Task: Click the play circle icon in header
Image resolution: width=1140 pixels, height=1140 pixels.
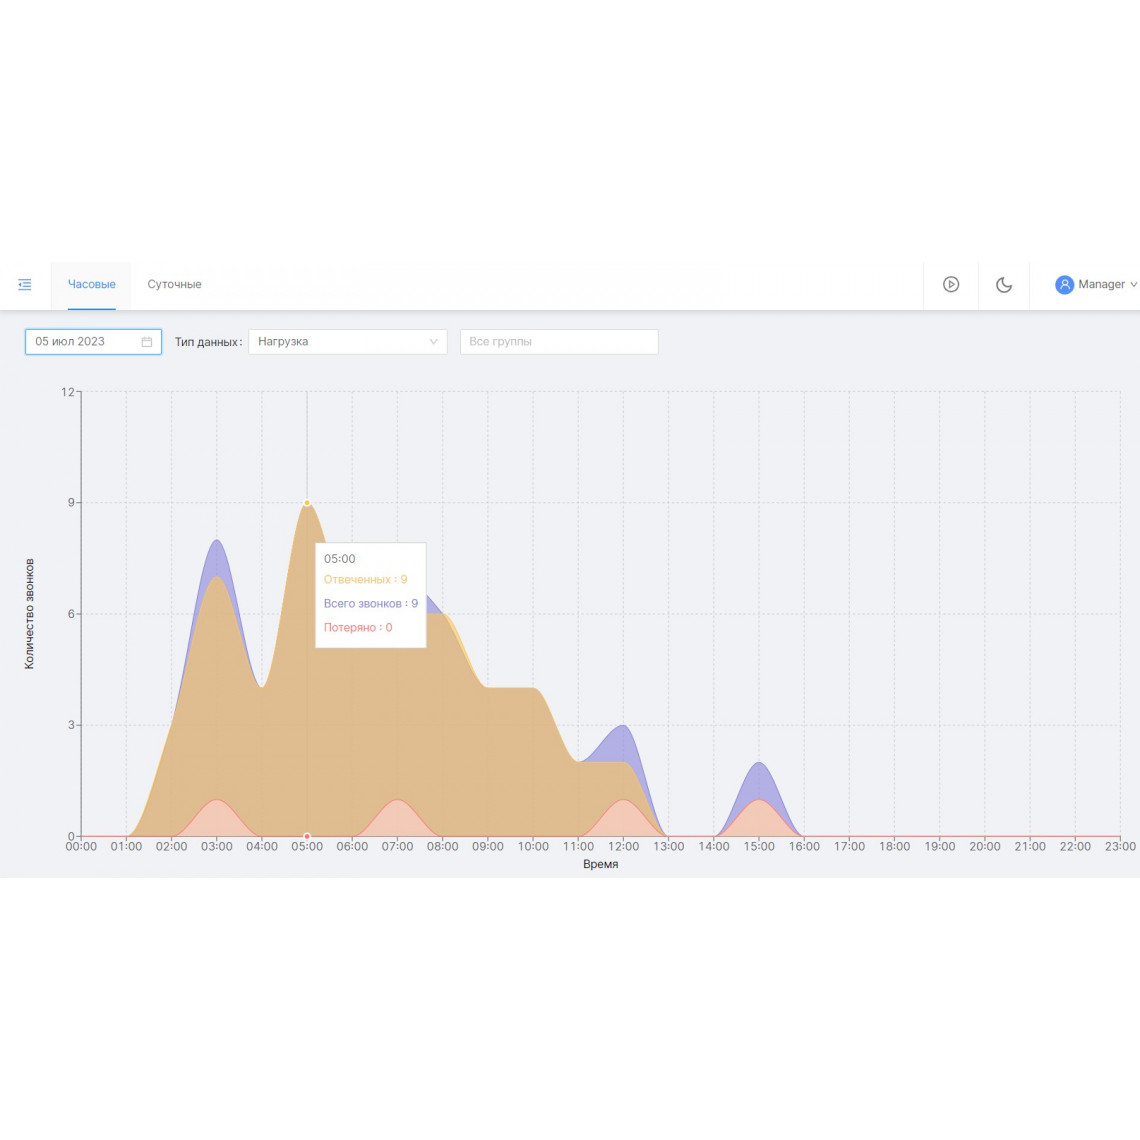Action: pyautogui.click(x=951, y=284)
